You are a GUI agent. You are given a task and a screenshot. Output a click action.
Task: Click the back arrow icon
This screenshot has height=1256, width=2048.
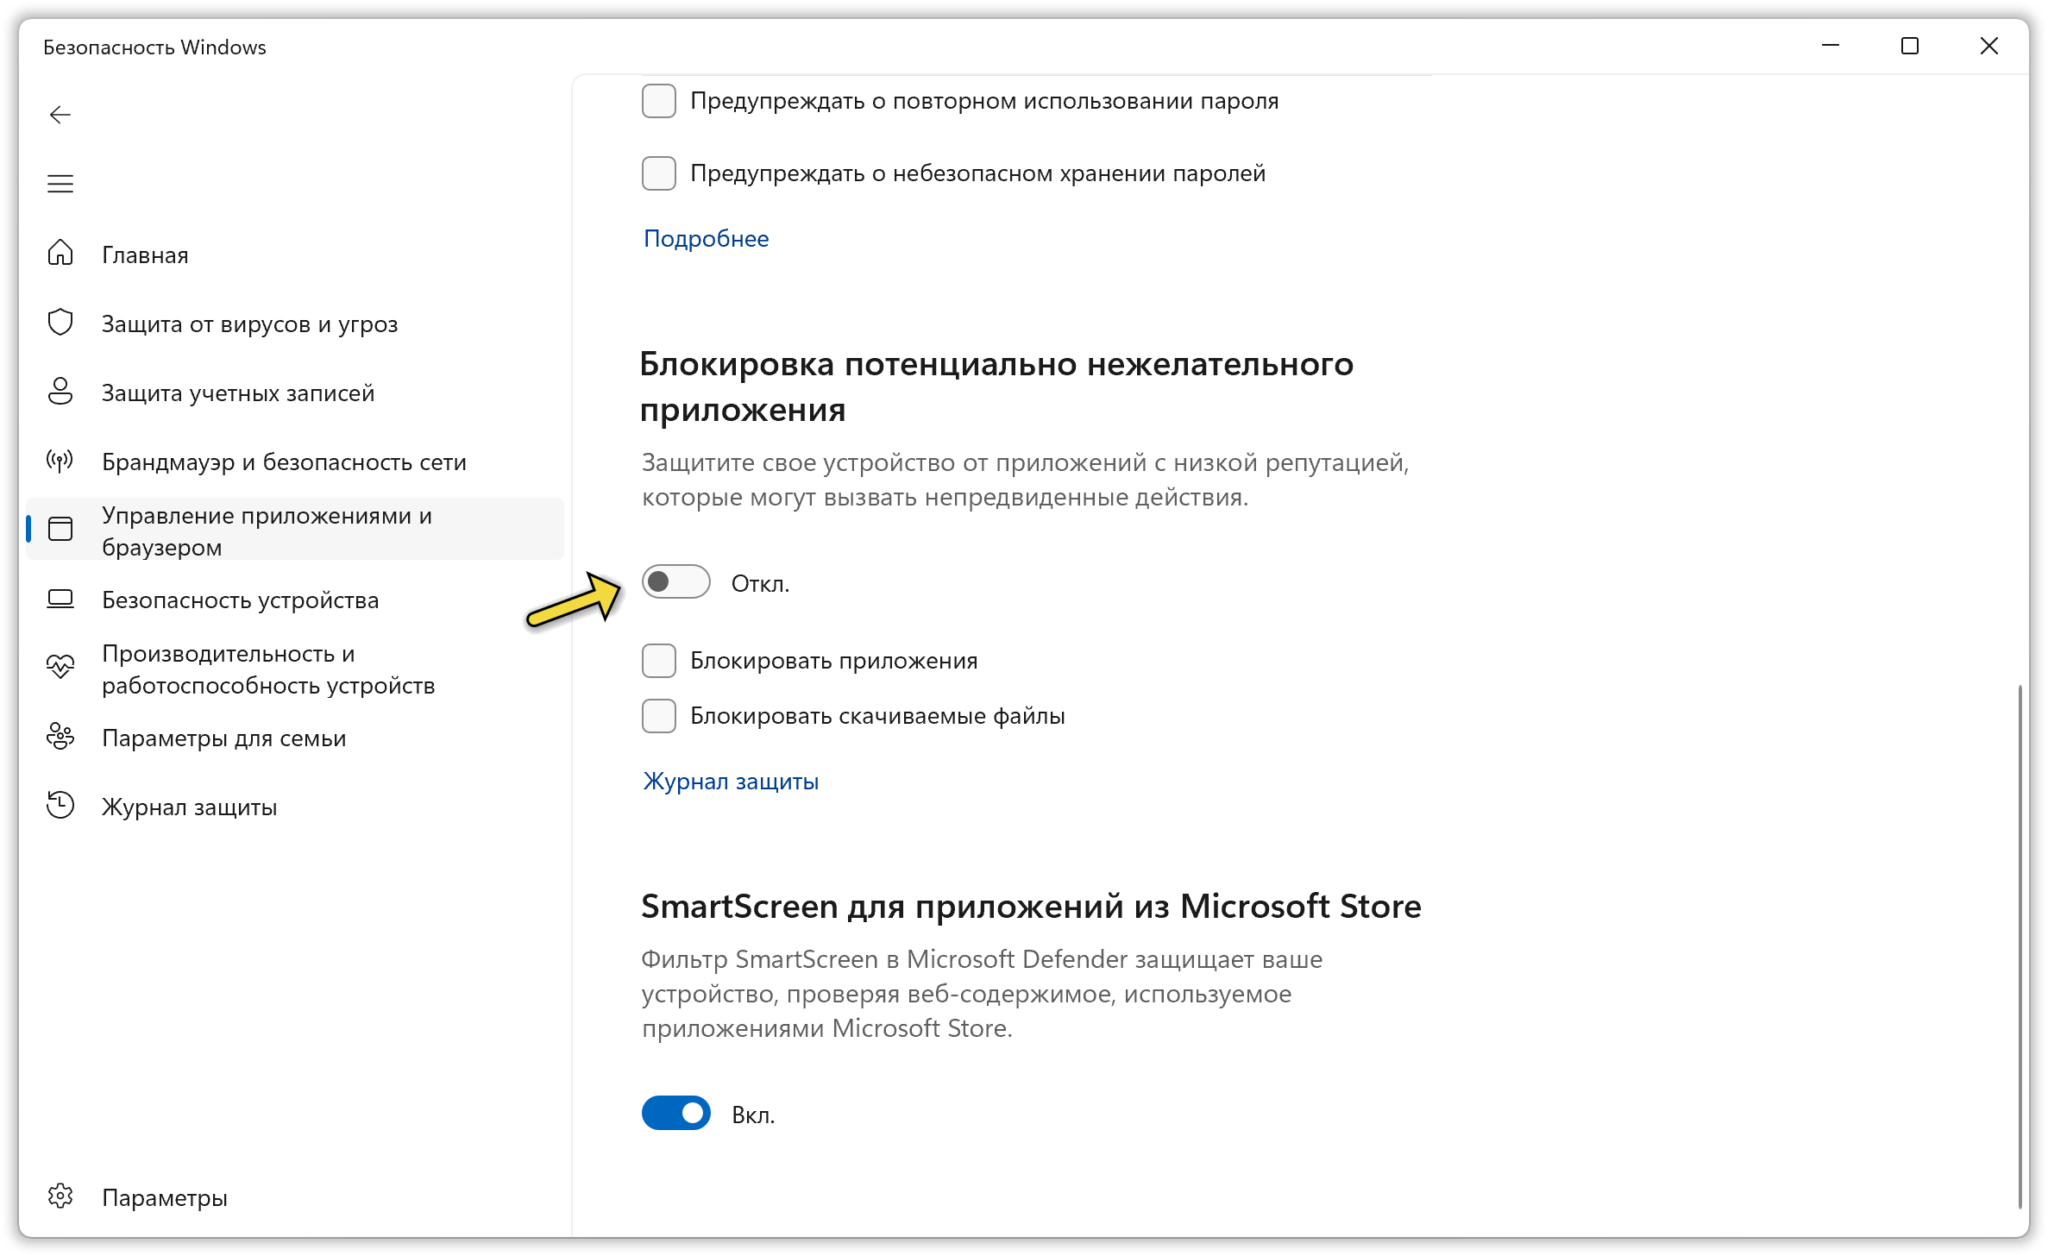60,115
